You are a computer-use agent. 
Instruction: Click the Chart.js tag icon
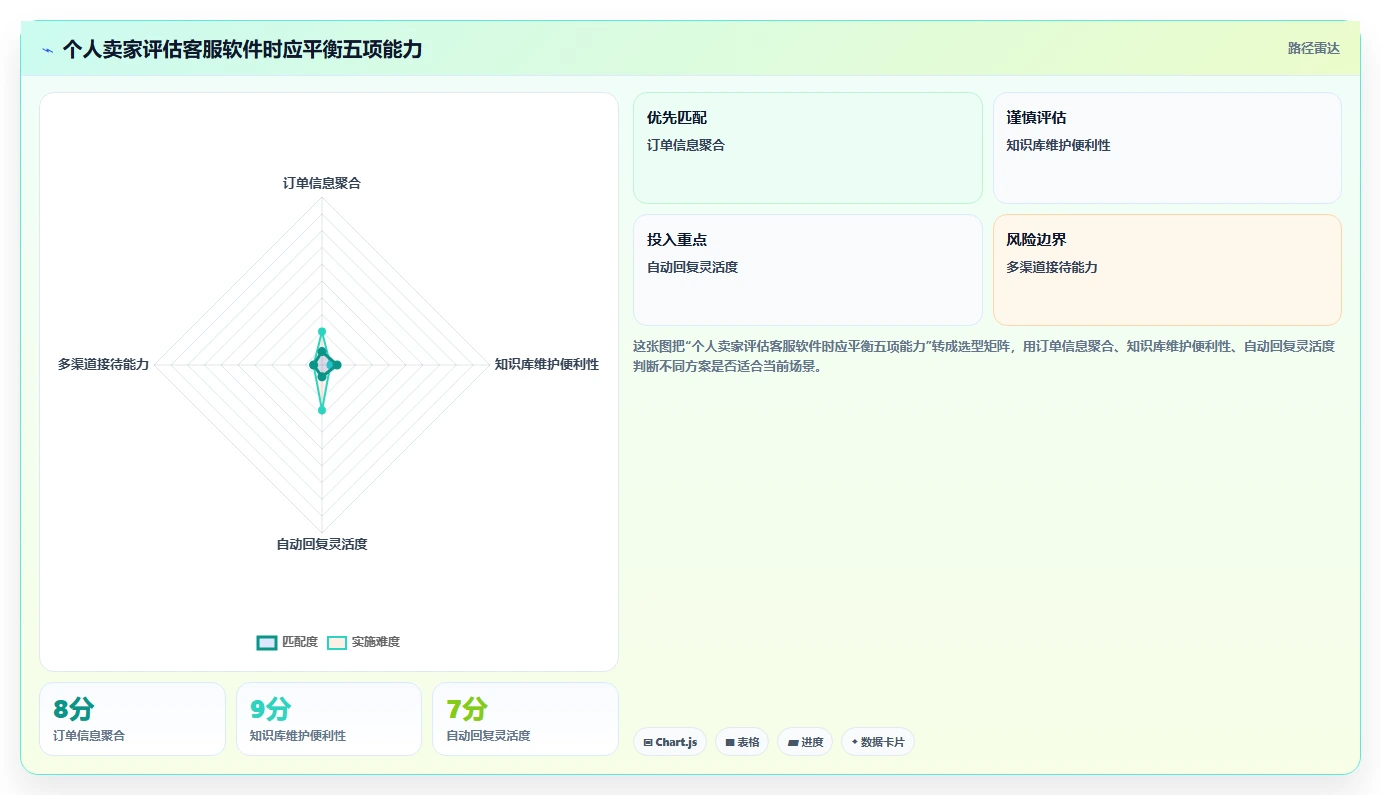pos(648,743)
